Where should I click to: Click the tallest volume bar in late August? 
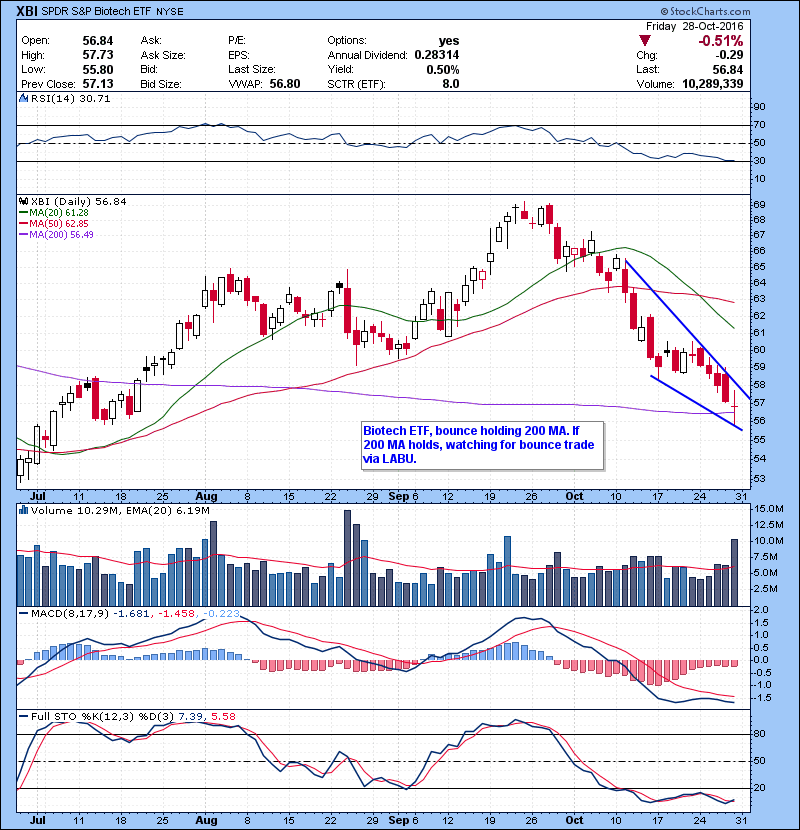[347, 558]
